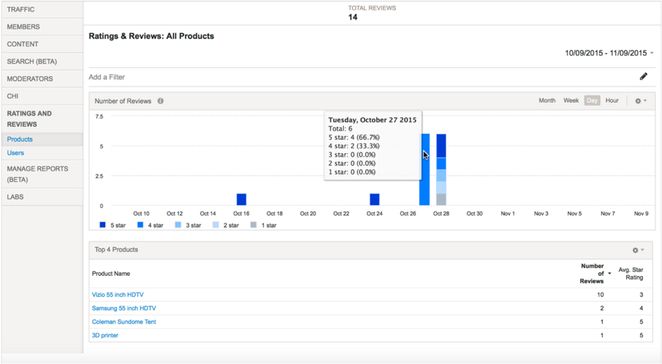The width and height of the screenshot is (662, 364).
Task: Click the pencil edit filter icon
Action: [643, 76]
